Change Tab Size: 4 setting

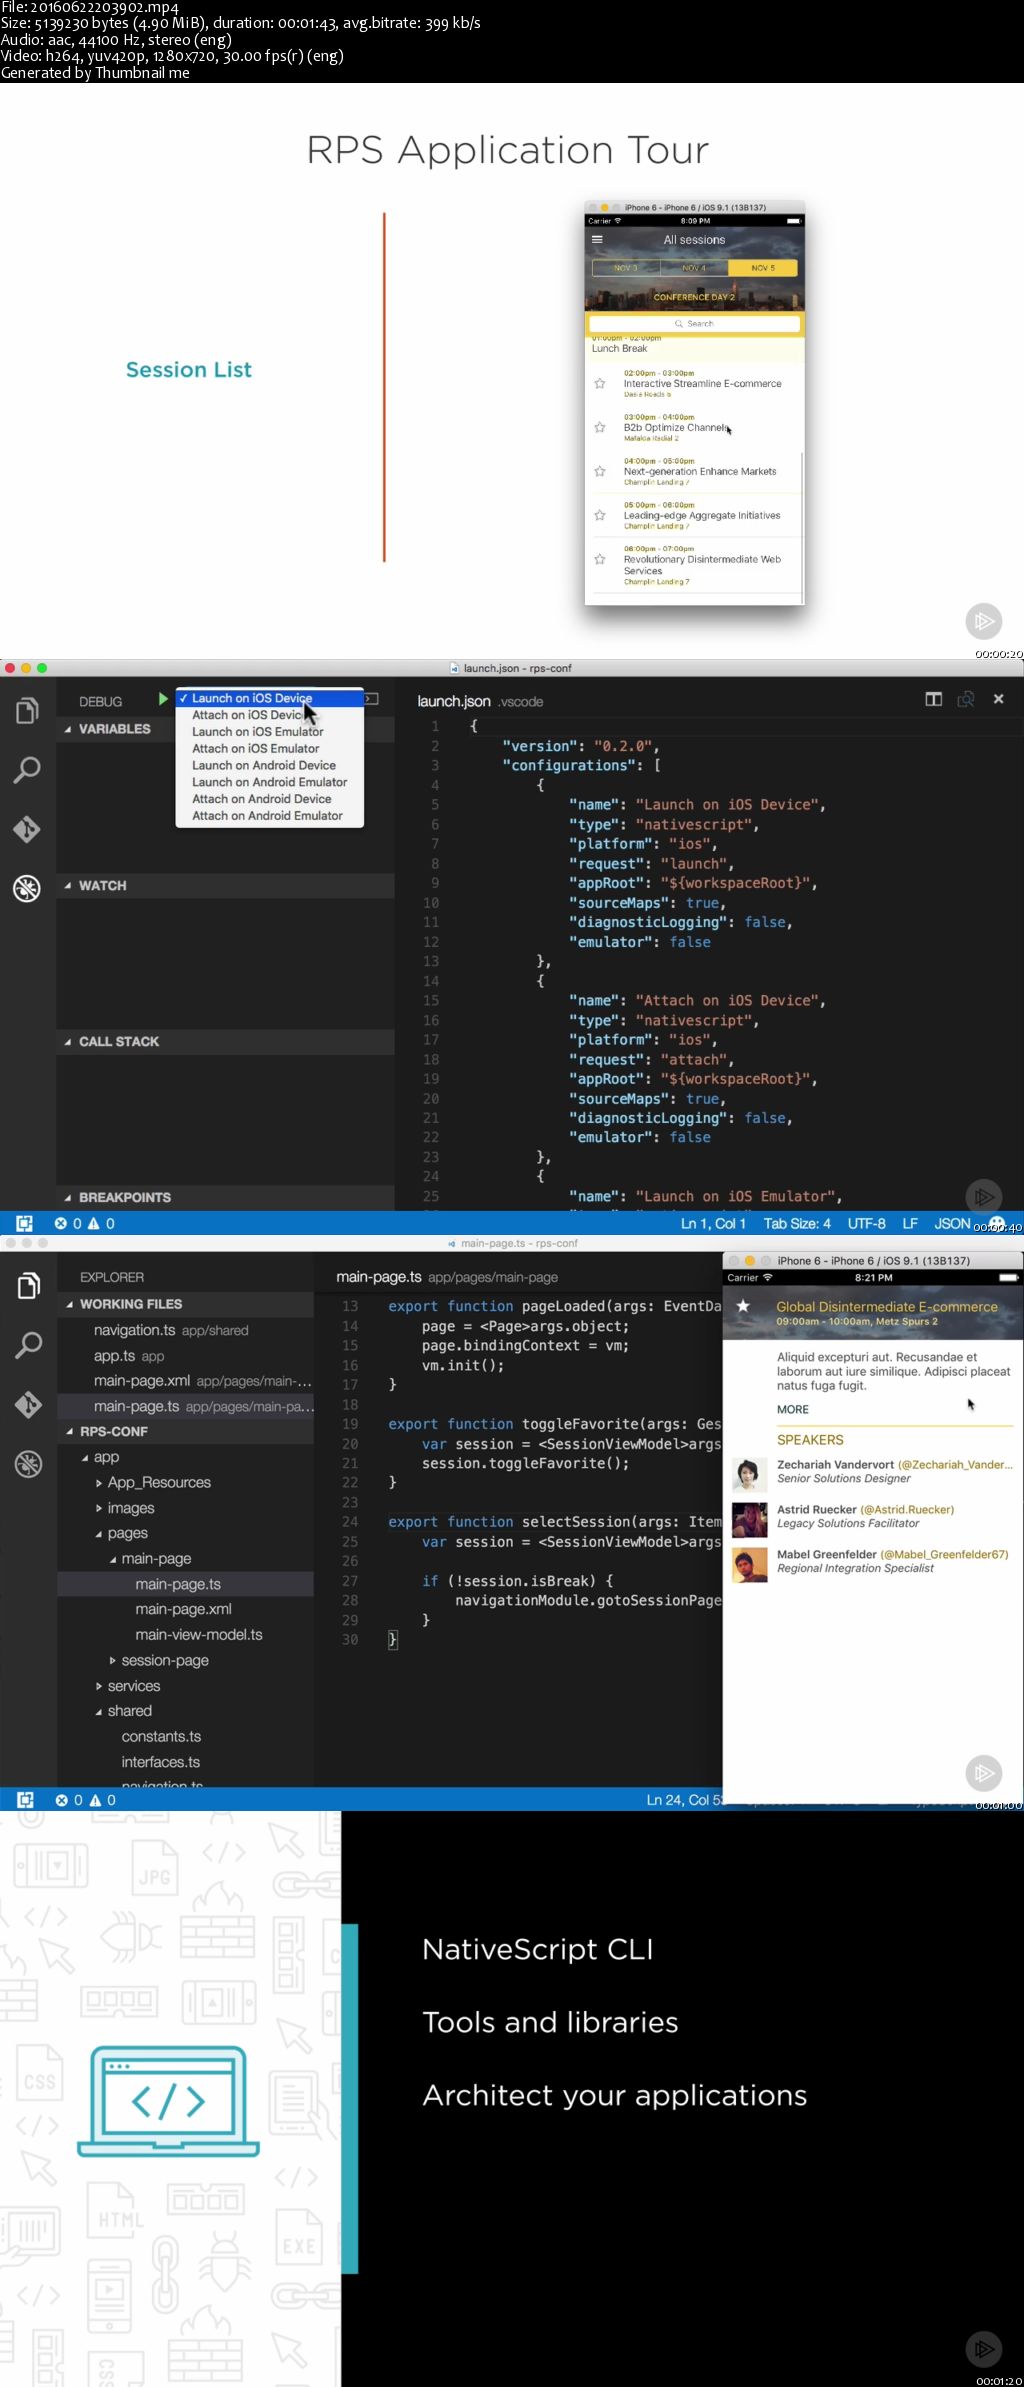click(797, 1223)
